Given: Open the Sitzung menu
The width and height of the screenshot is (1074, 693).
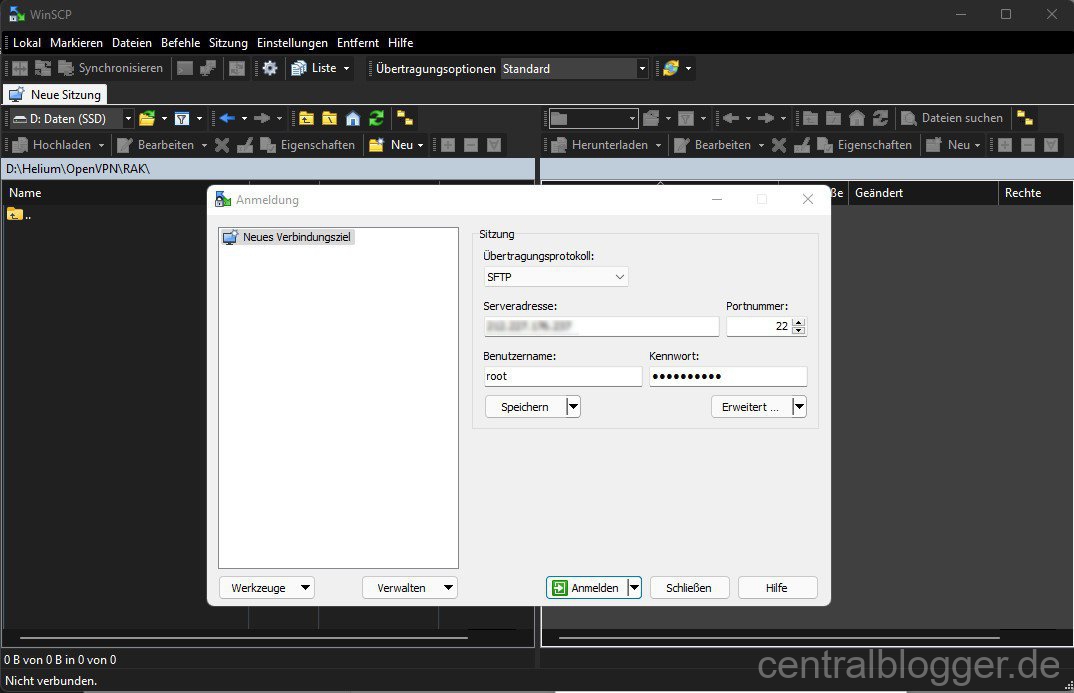Looking at the screenshot, I should (227, 42).
